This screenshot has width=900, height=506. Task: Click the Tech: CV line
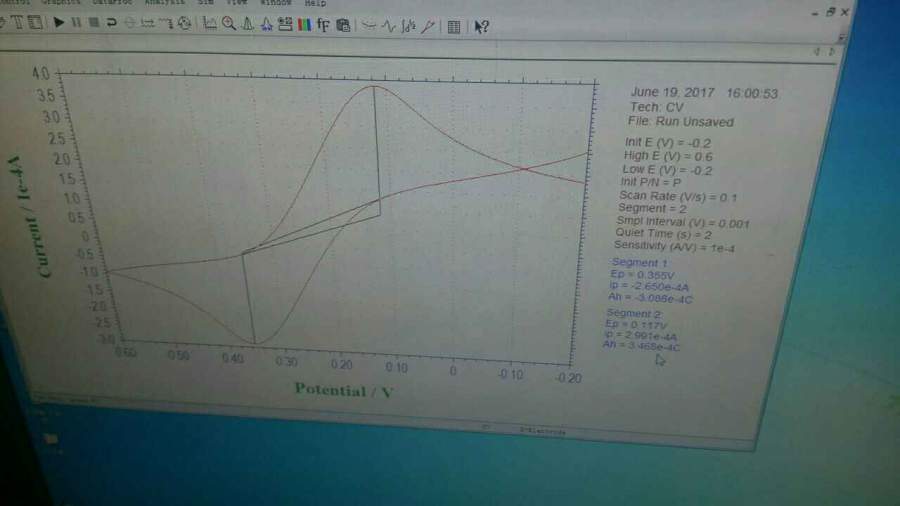pyautogui.click(x=657, y=107)
